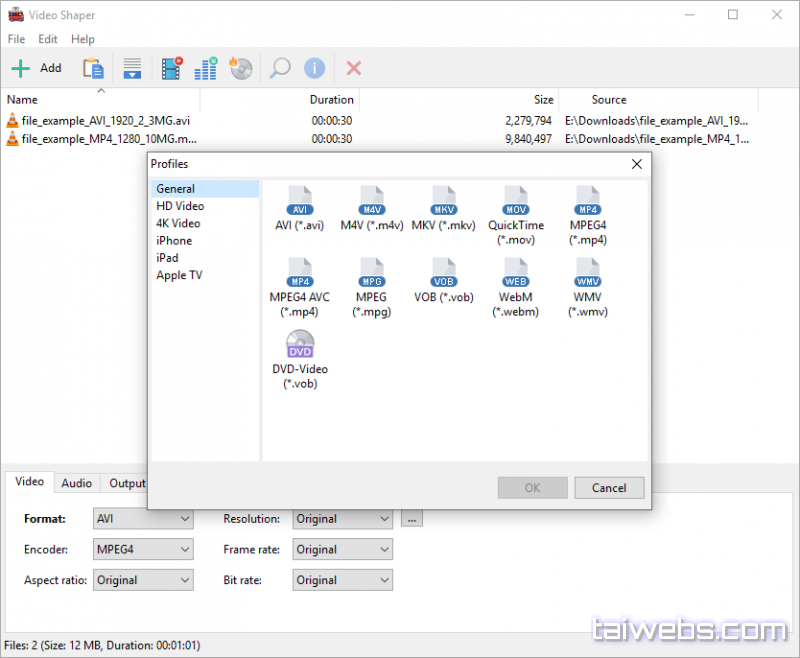Open the Edit menu
The height and width of the screenshot is (658, 800).
(x=47, y=39)
